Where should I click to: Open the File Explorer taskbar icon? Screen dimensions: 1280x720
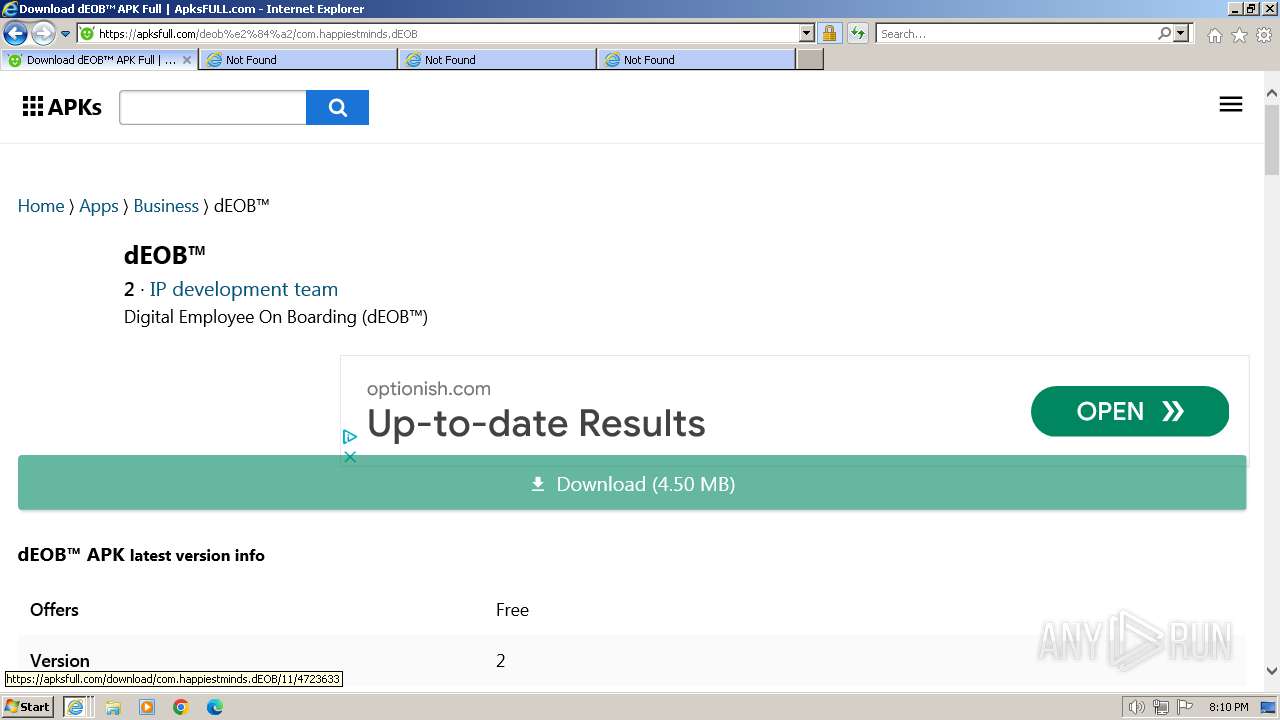[x=113, y=707]
